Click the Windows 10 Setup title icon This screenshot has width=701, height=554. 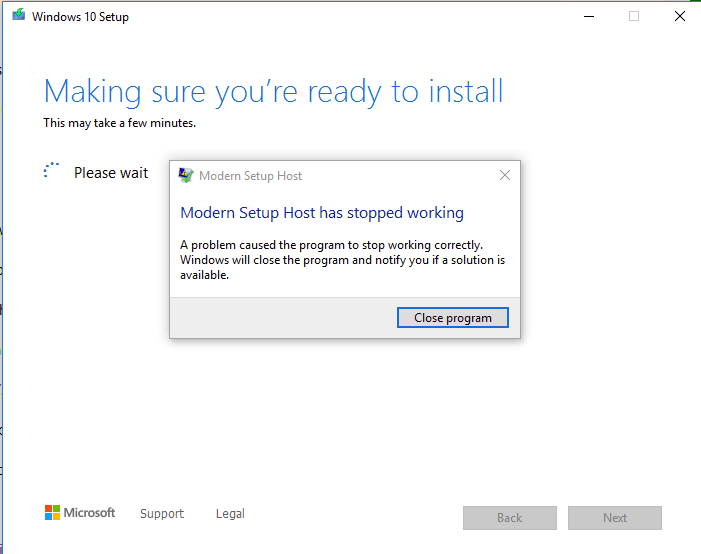(19, 15)
